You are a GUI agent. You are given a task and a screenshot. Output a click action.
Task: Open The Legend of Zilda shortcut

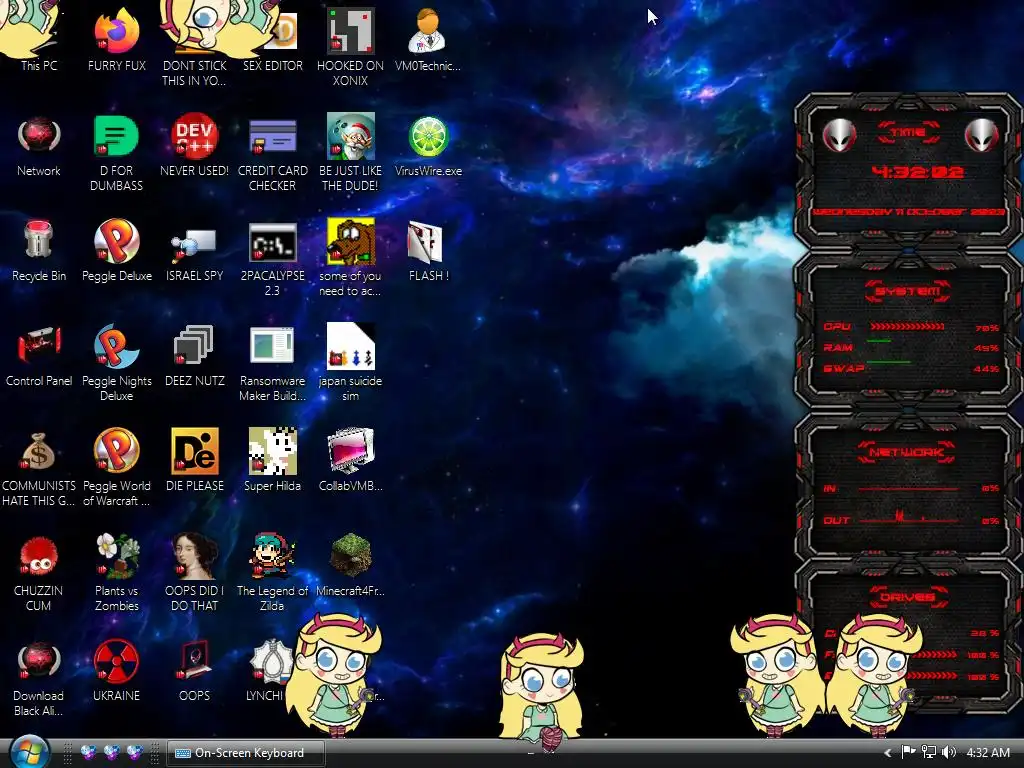pos(272,572)
